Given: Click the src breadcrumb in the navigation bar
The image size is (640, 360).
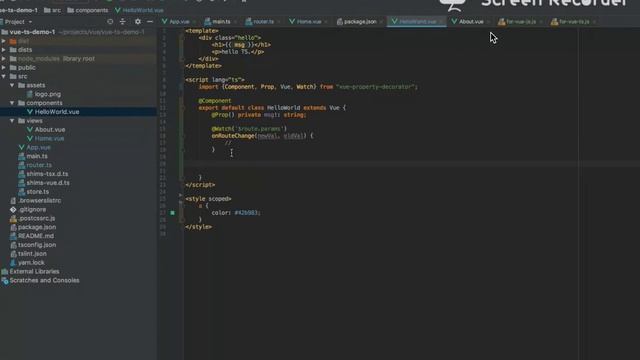Looking at the screenshot, I should (52, 10).
